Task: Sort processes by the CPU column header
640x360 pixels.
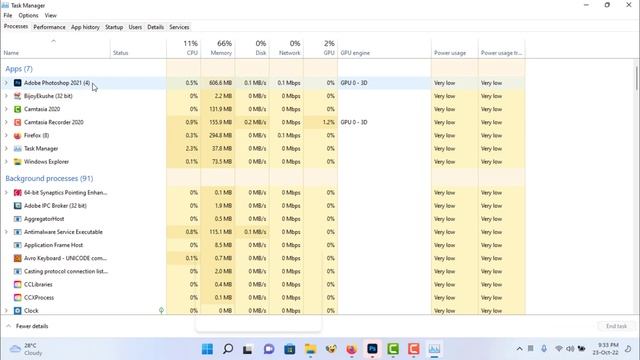Action: (184, 48)
